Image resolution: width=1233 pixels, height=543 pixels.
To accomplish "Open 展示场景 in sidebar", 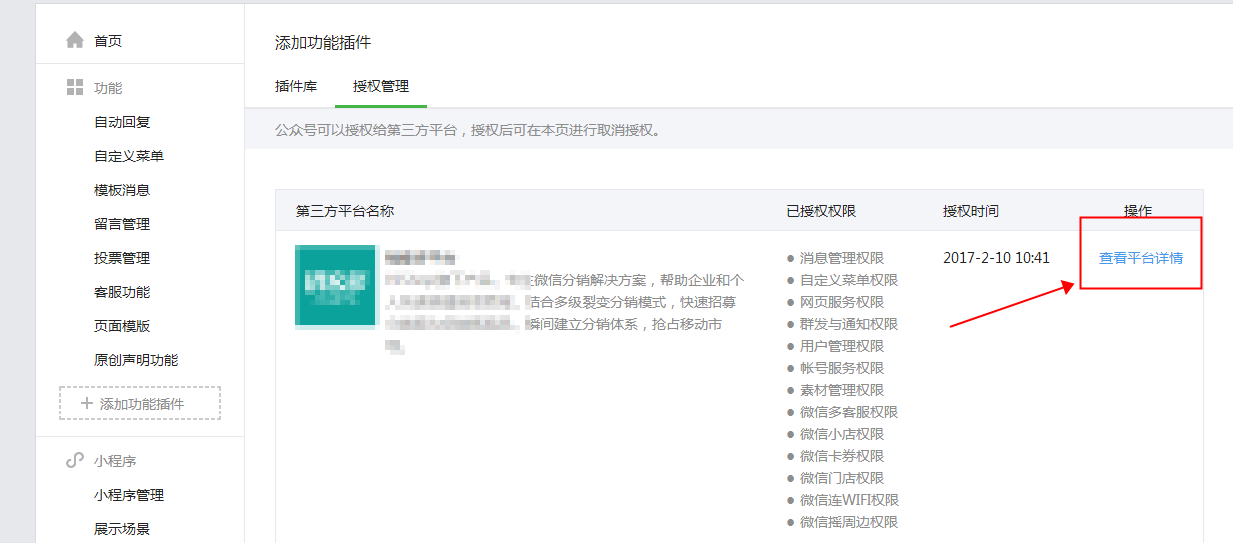I will point(122,529).
